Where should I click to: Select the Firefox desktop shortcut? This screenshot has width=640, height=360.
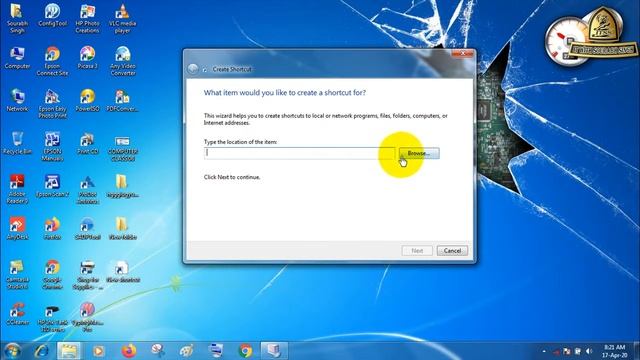pyautogui.click(x=52, y=228)
